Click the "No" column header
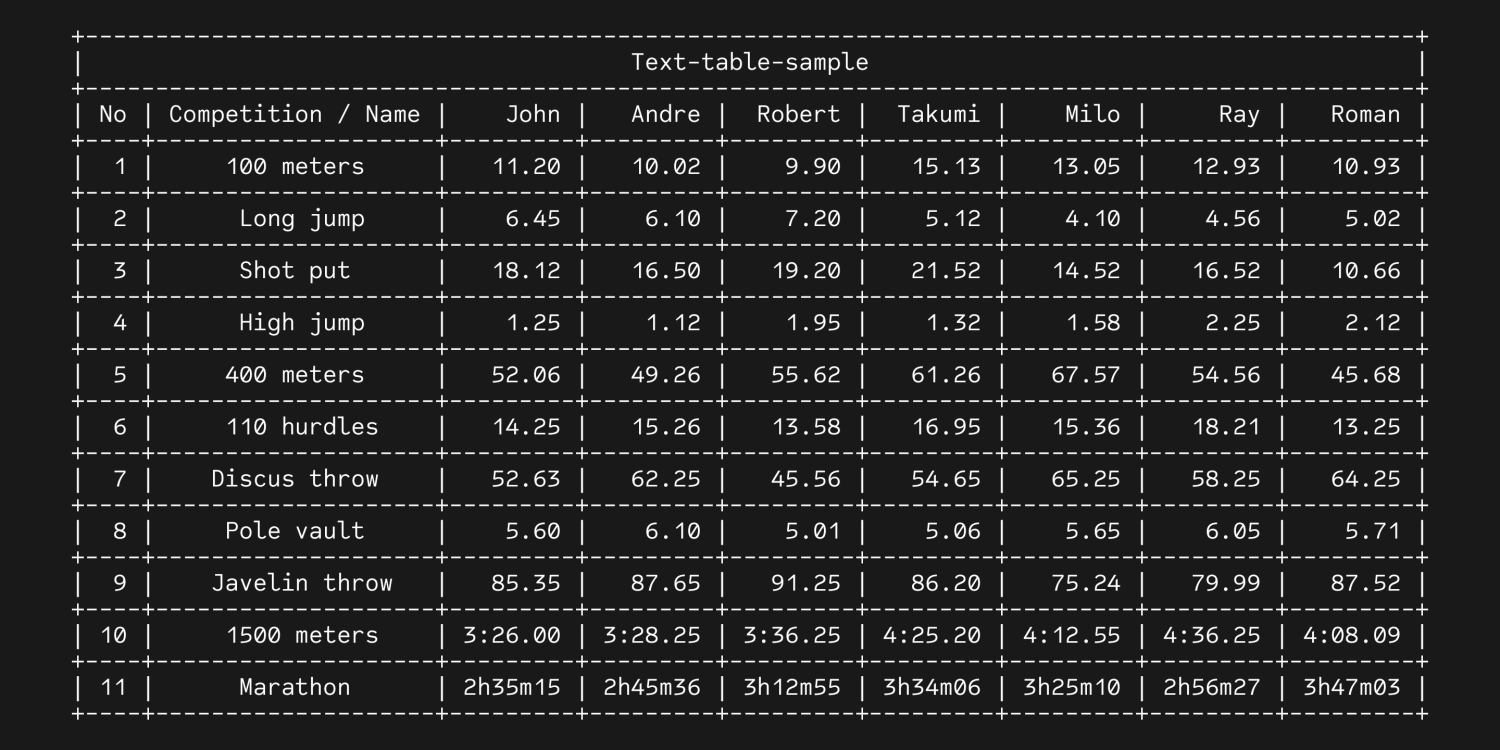The image size is (1500, 750). tap(113, 114)
